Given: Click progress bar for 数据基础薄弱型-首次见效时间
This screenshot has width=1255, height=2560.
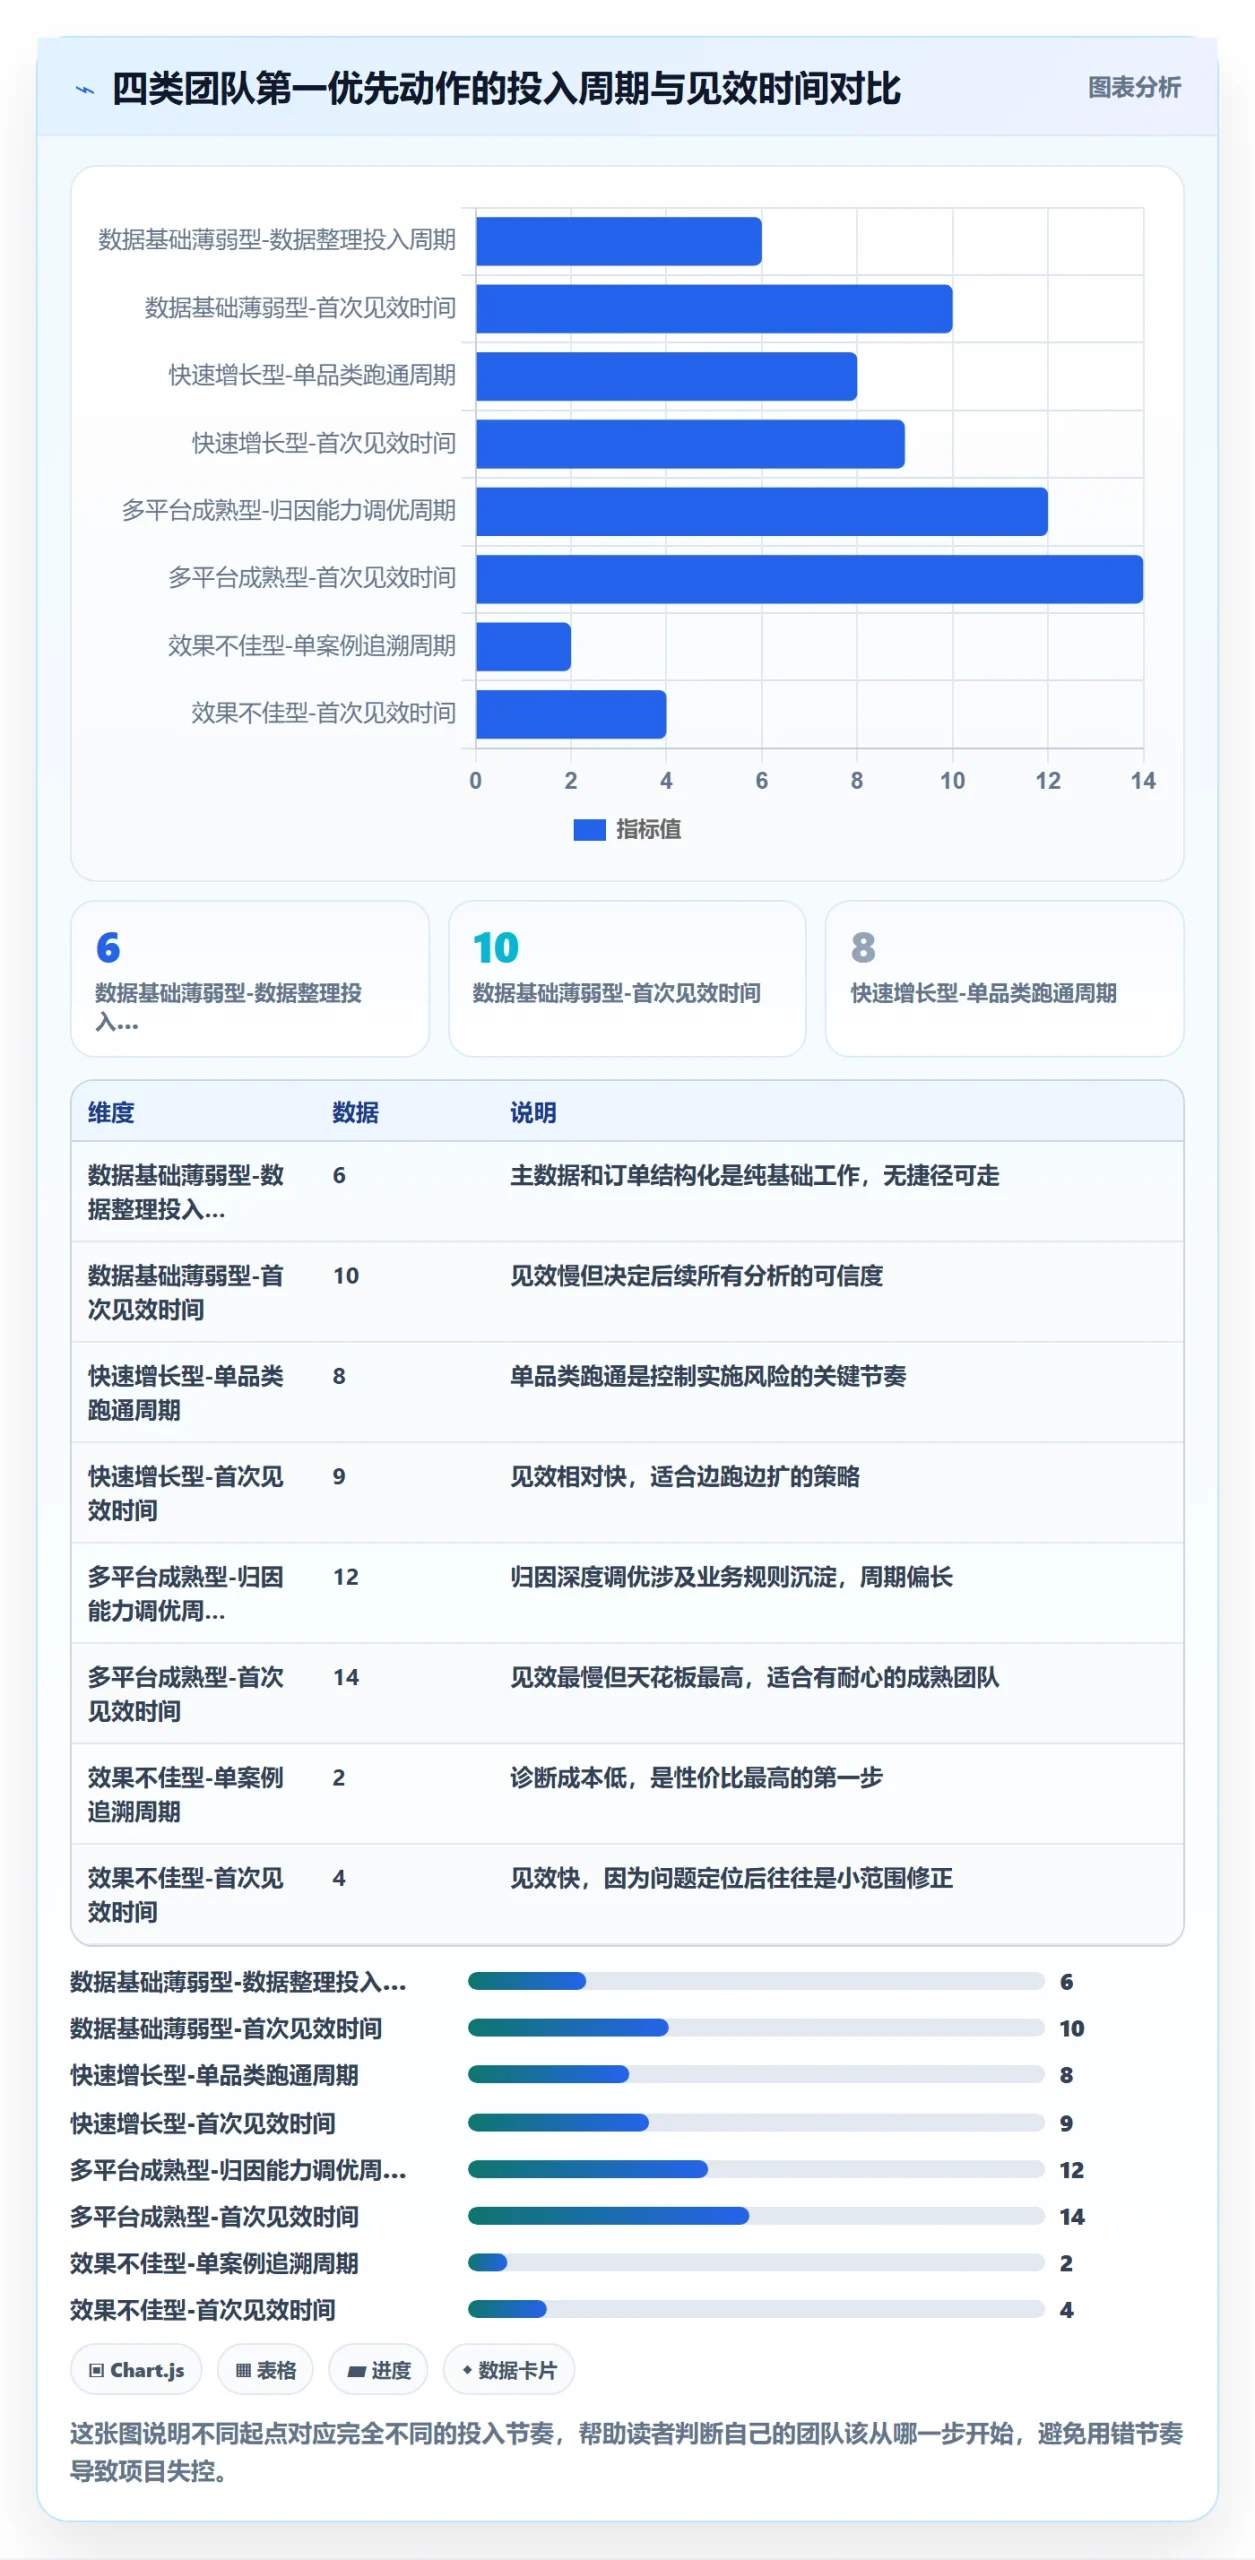Looking at the screenshot, I should [756, 2028].
